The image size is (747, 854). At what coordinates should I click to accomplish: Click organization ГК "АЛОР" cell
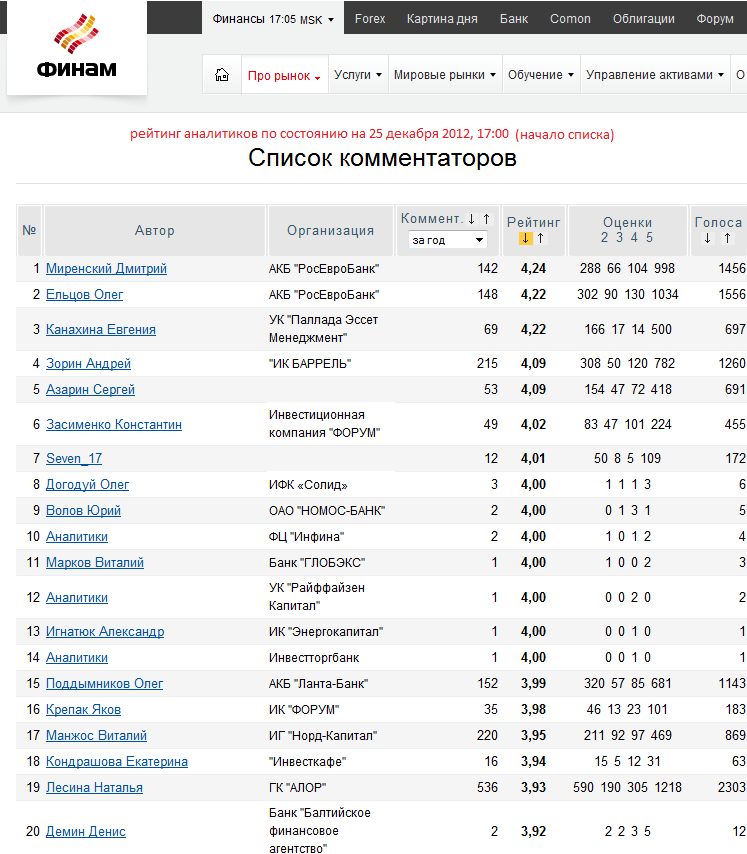tap(297, 788)
